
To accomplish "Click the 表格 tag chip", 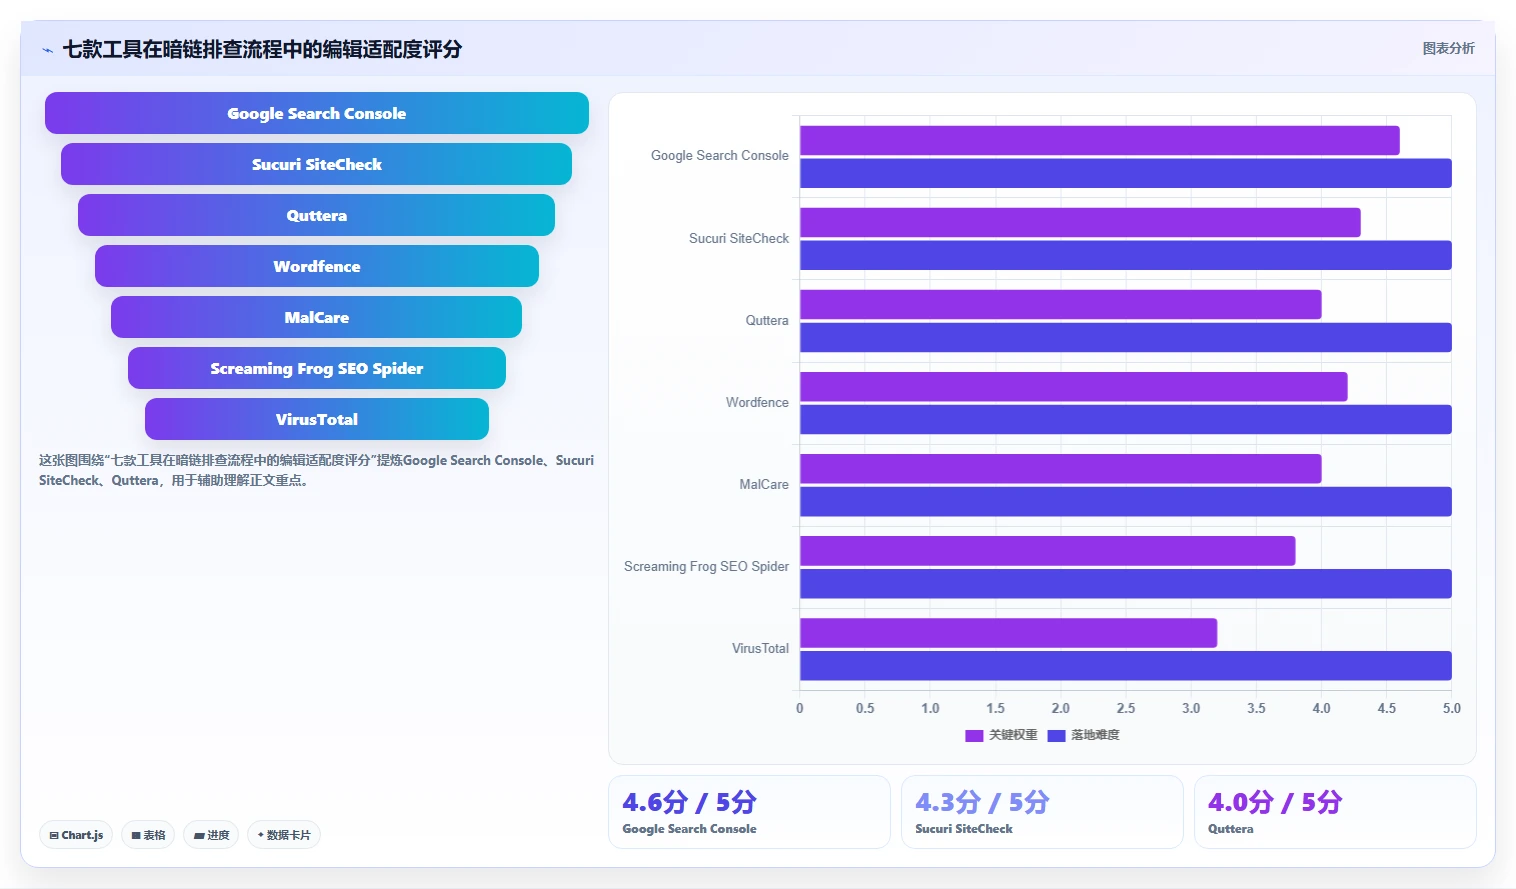I will [148, 835].
